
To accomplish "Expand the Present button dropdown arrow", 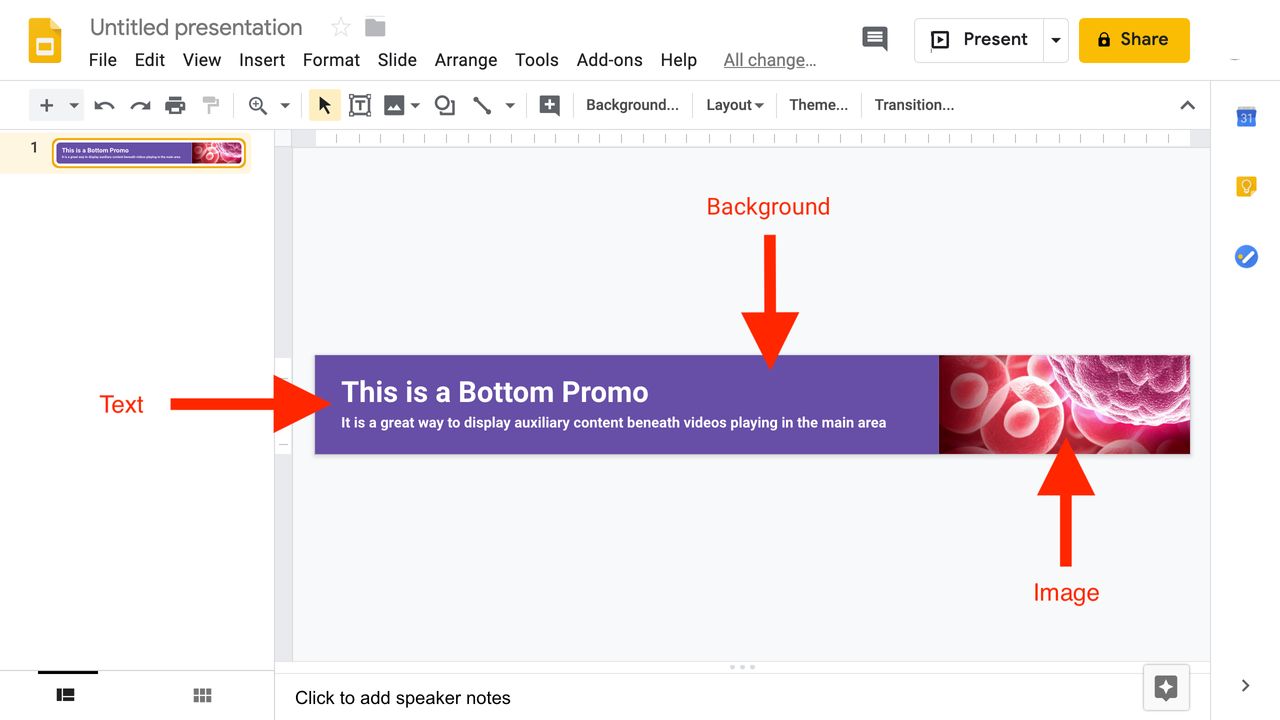I will coord(1057,40).
